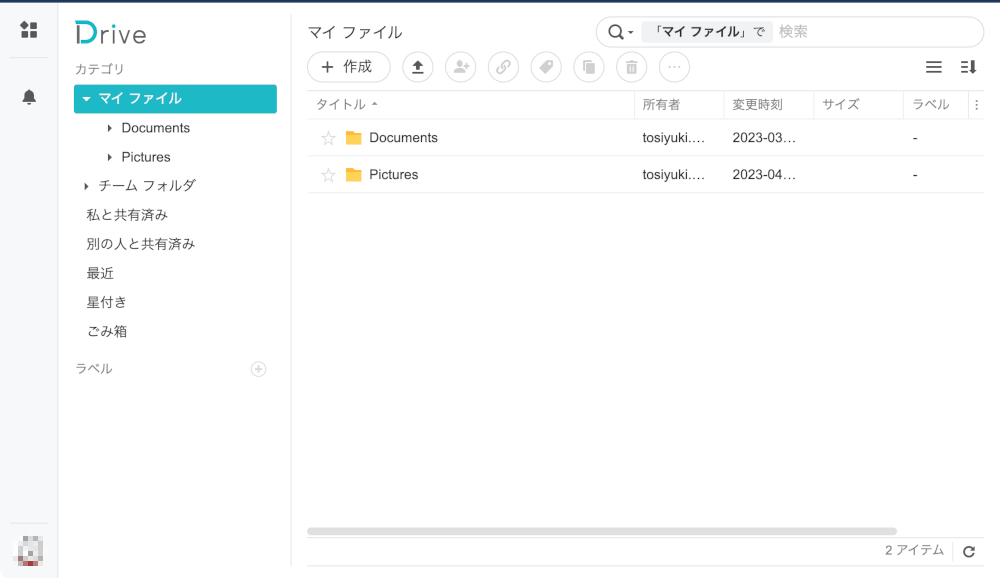Open the notifications bell
Viewport: 1000px width, 578px height.
click(x=29, y=97)
